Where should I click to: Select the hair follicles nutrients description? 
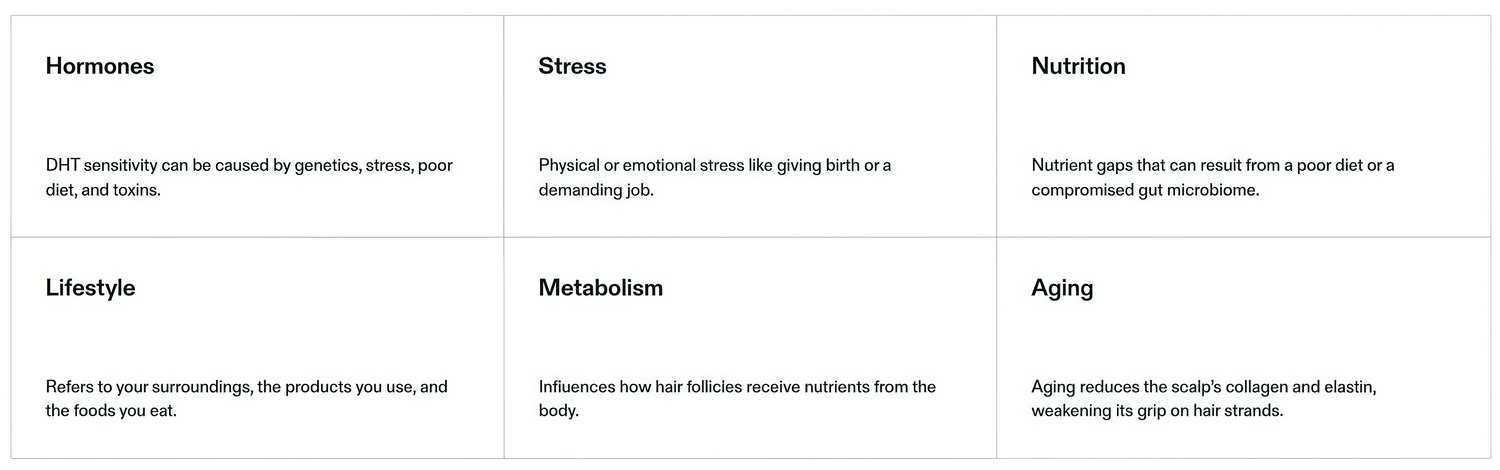pyautogui.click(x=737, y=398)
